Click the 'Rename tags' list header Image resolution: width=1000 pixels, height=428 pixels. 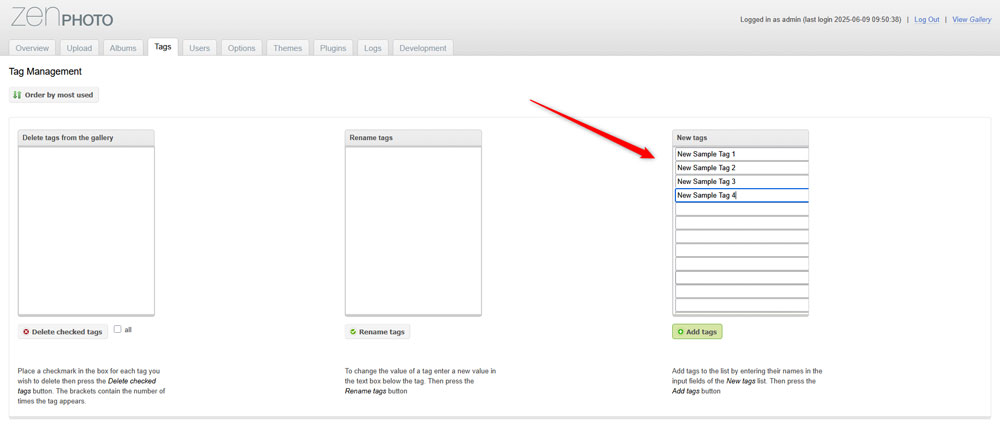click(413, 138)
